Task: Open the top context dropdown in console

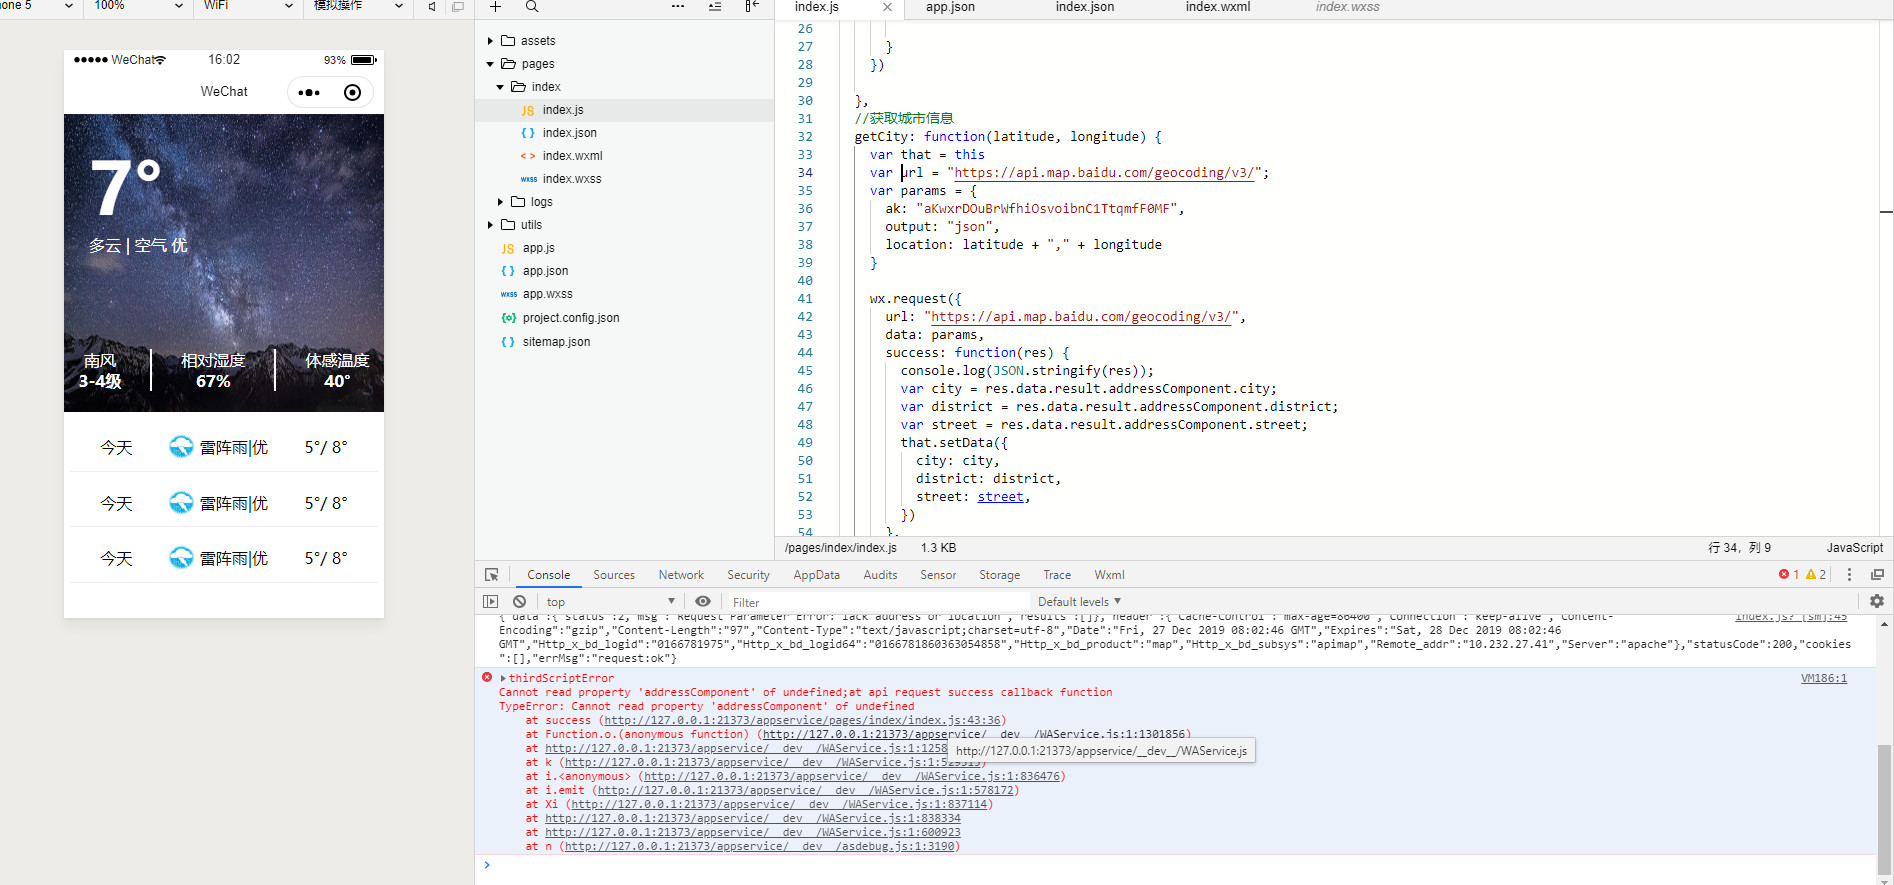Action: [x=610, y=601]
